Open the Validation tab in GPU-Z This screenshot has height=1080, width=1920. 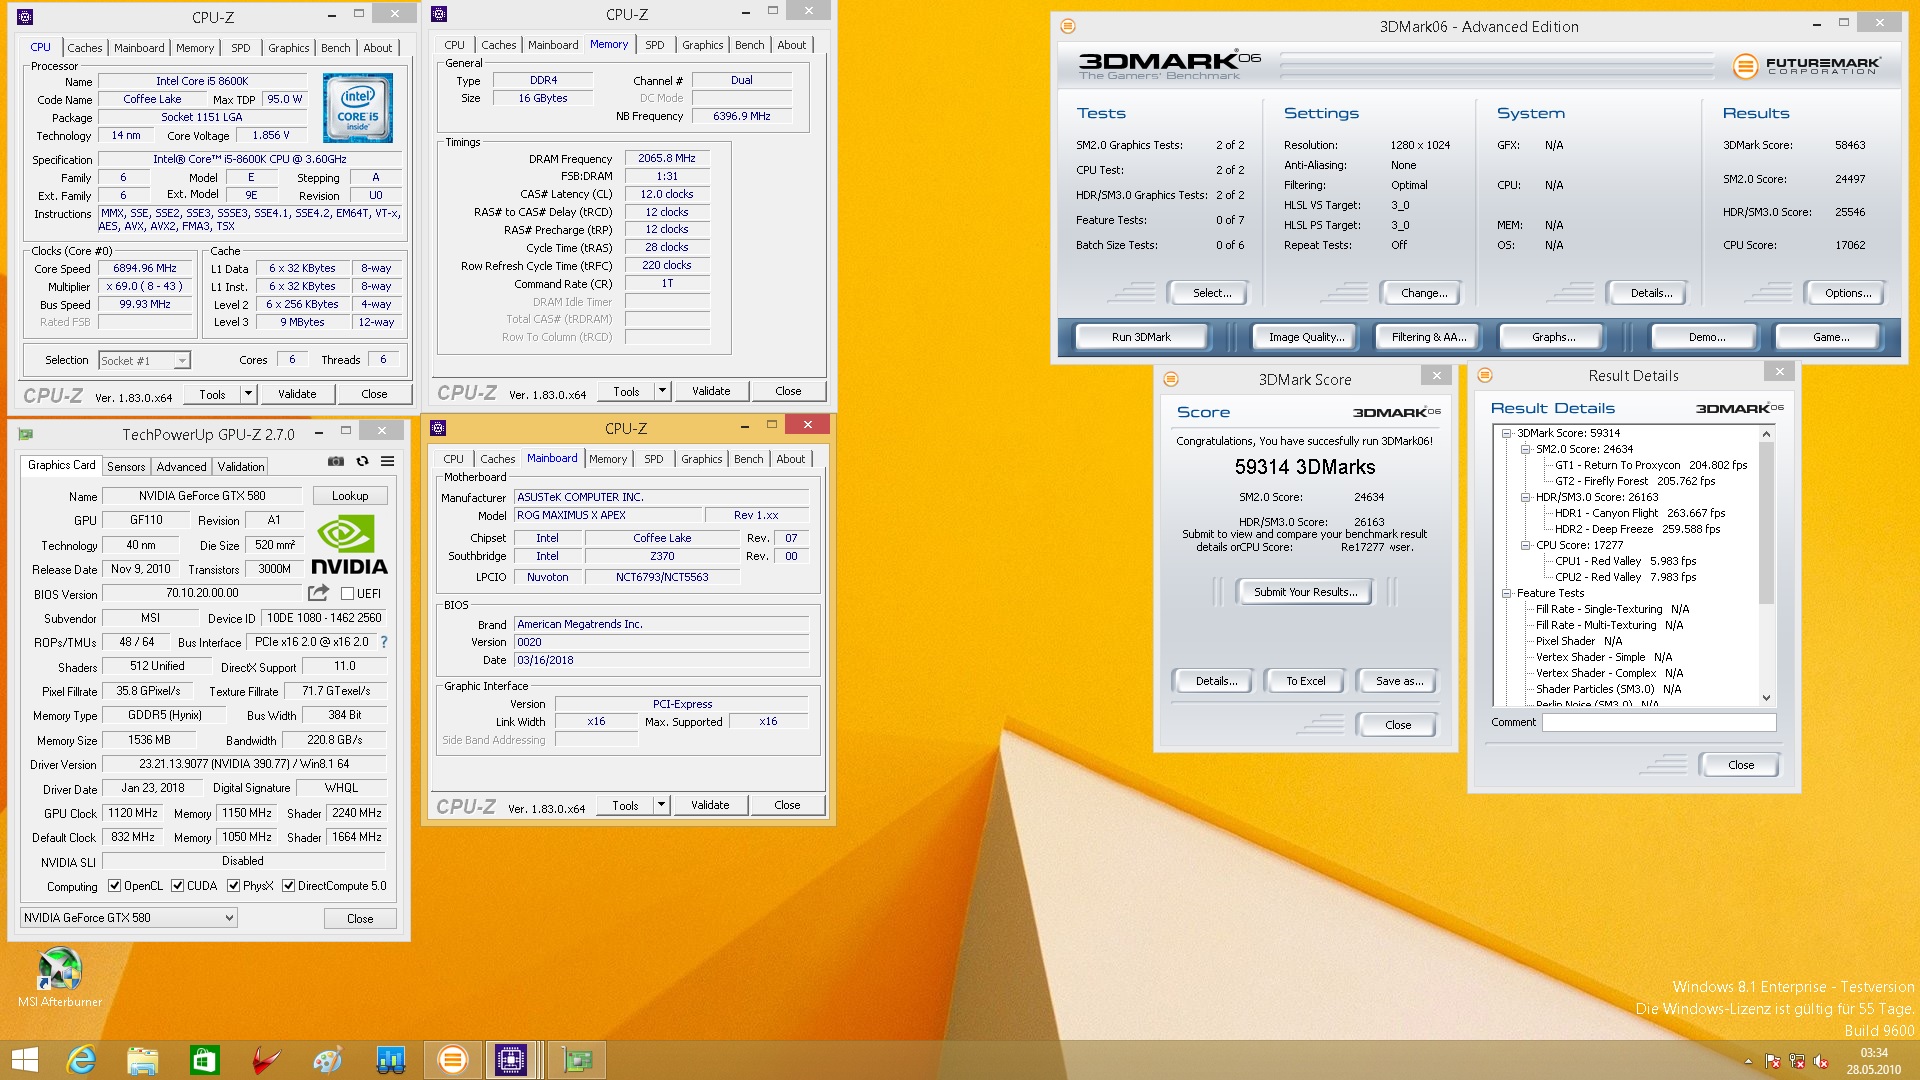241,467
